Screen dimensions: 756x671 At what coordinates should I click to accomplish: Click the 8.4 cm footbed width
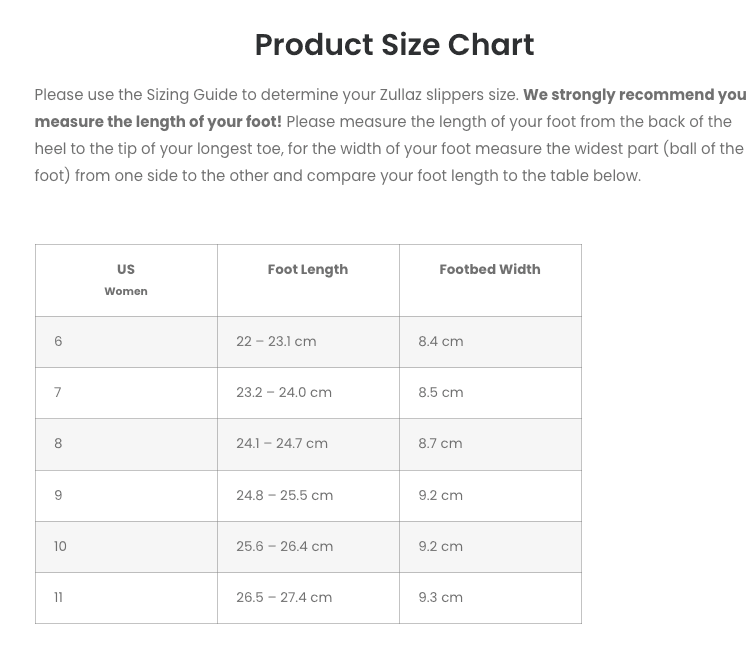[441, 342]
